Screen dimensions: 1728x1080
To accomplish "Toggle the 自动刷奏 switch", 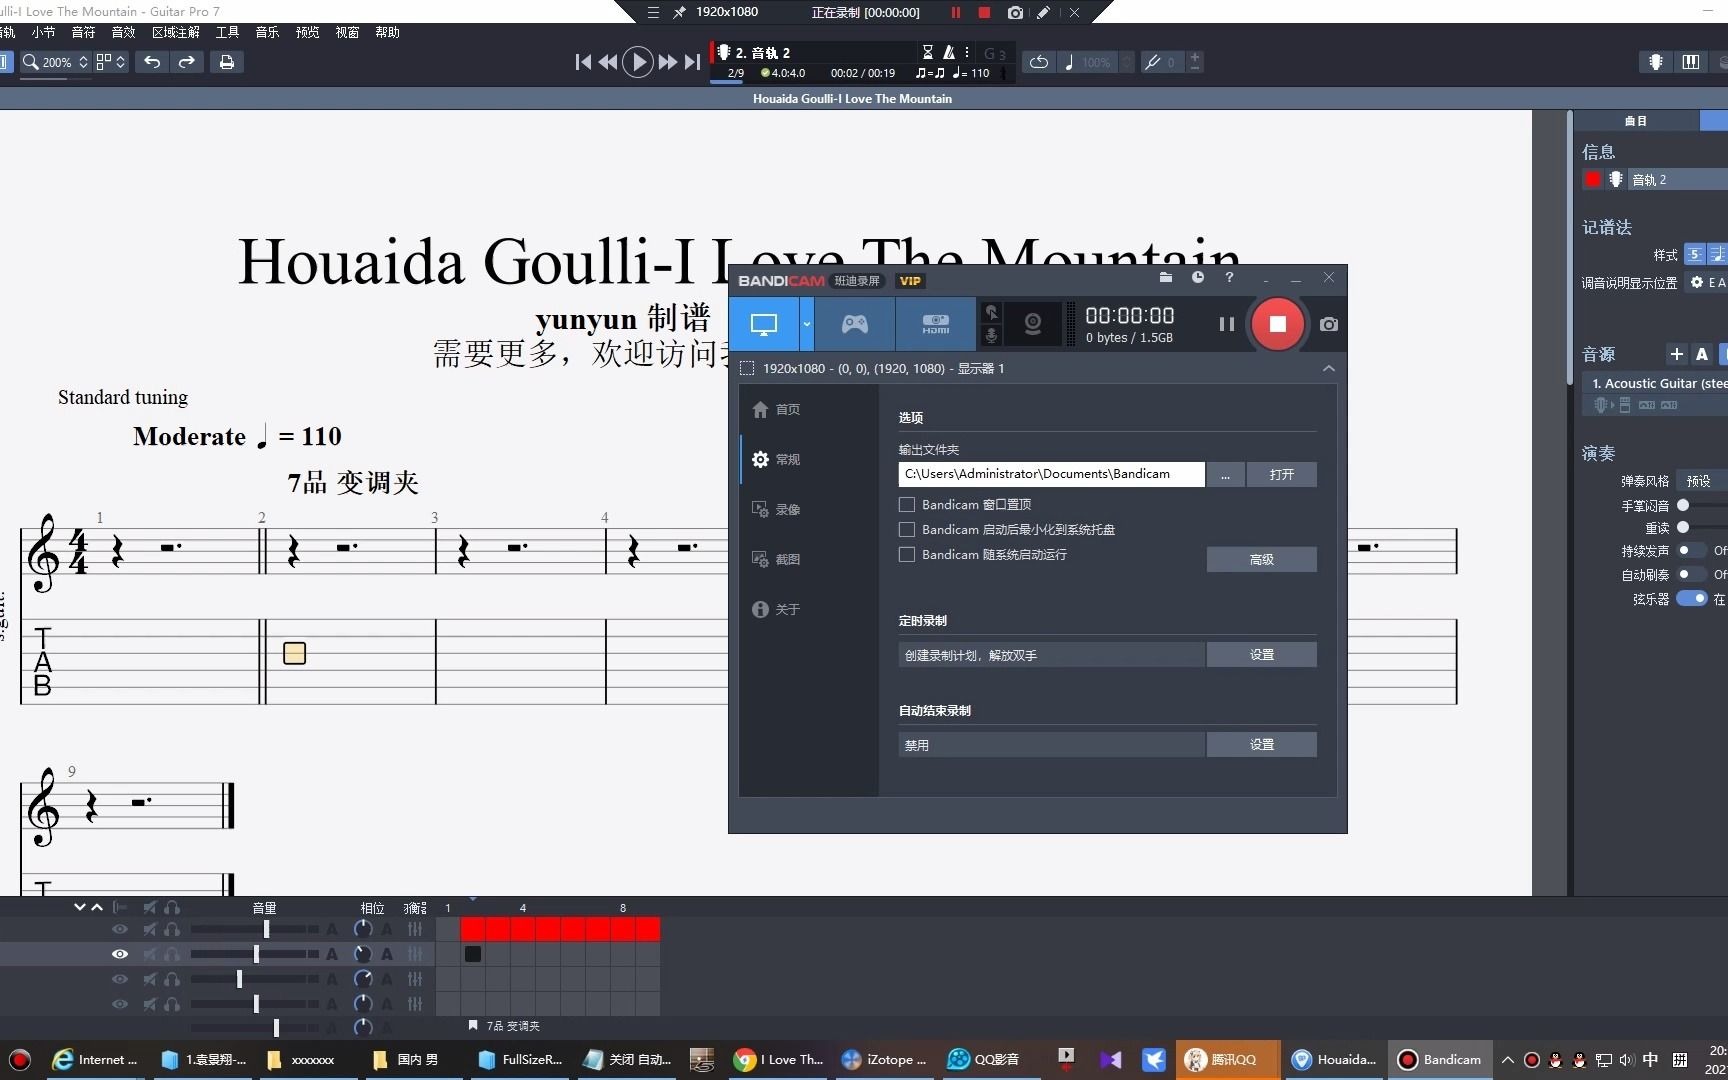I will coord(1692,574).
